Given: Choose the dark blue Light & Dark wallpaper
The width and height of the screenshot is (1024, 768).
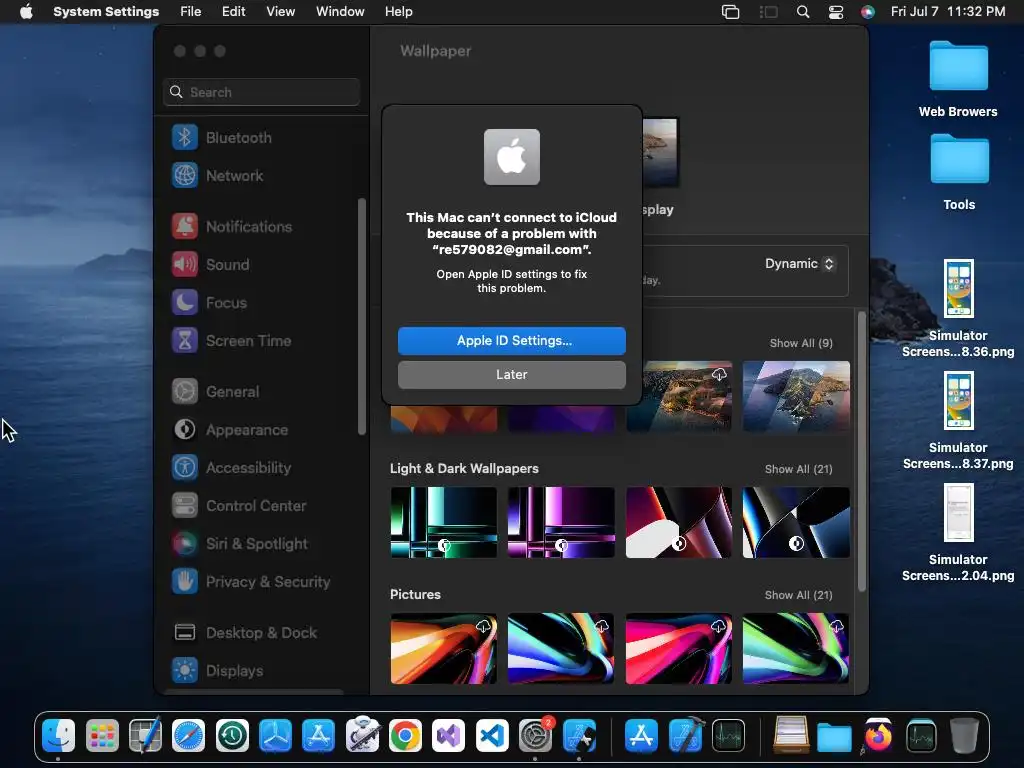Looking at the screenshot, I should 796,522.
